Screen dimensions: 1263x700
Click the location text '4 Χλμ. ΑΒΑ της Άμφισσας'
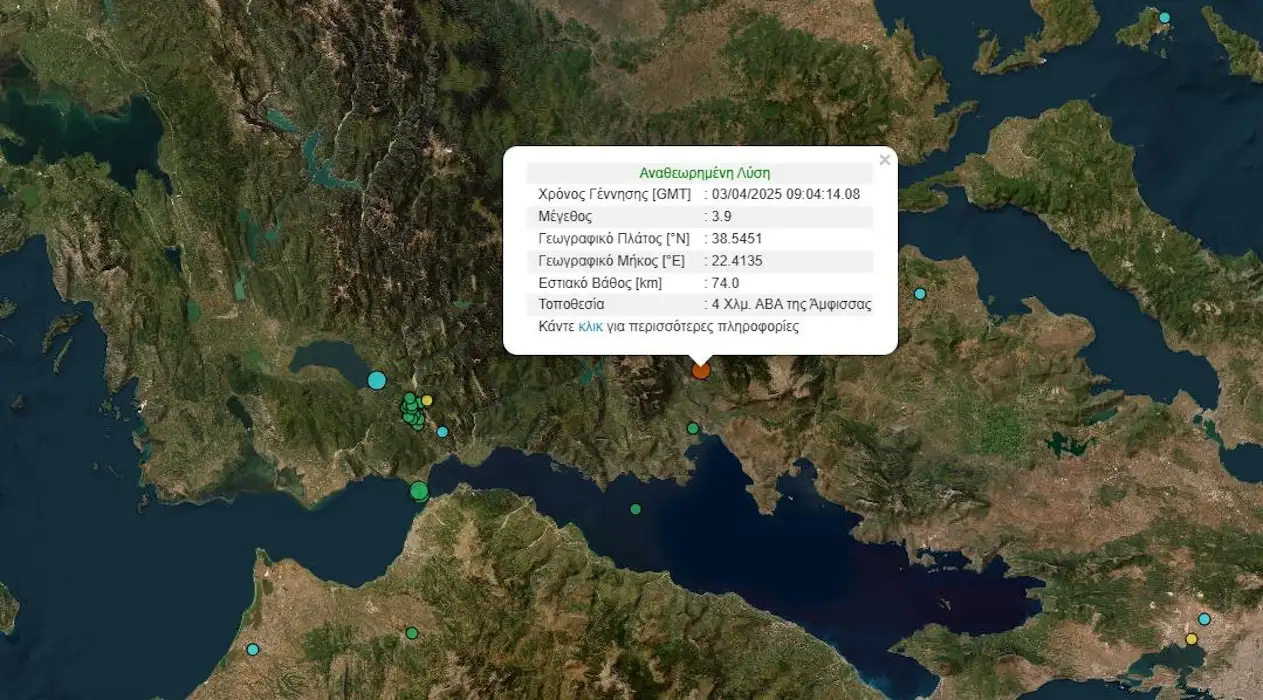pyautogui.click(x=790, y=304)
